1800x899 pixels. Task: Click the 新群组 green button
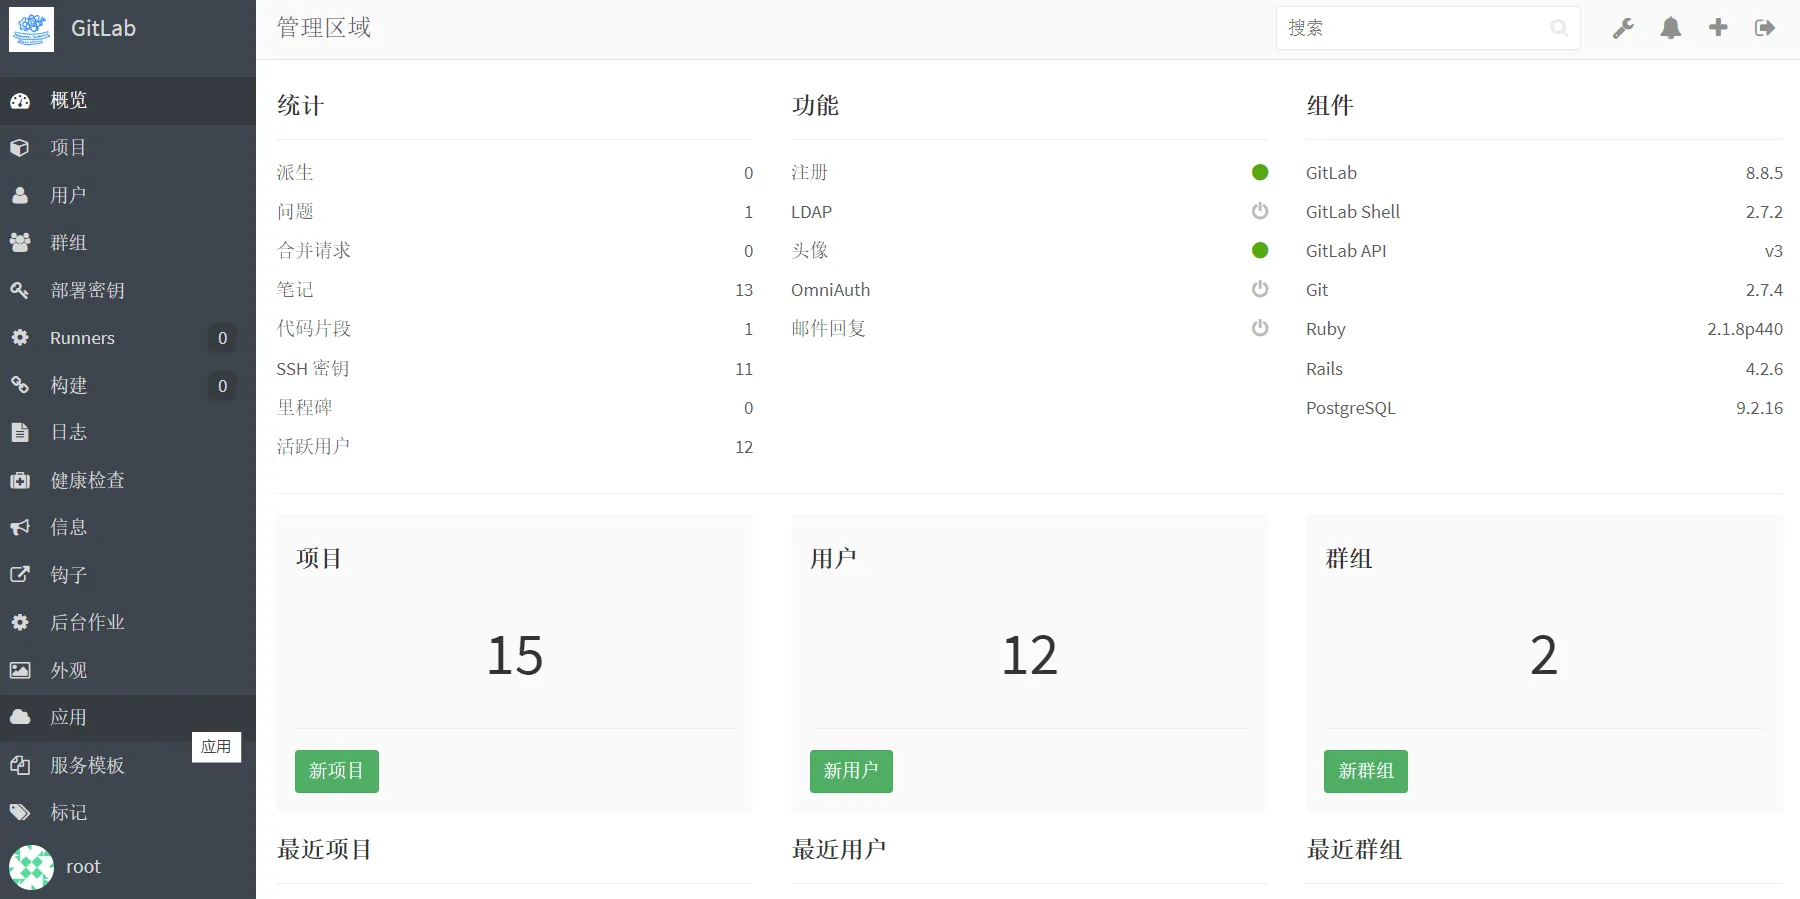click(1365, 771)
